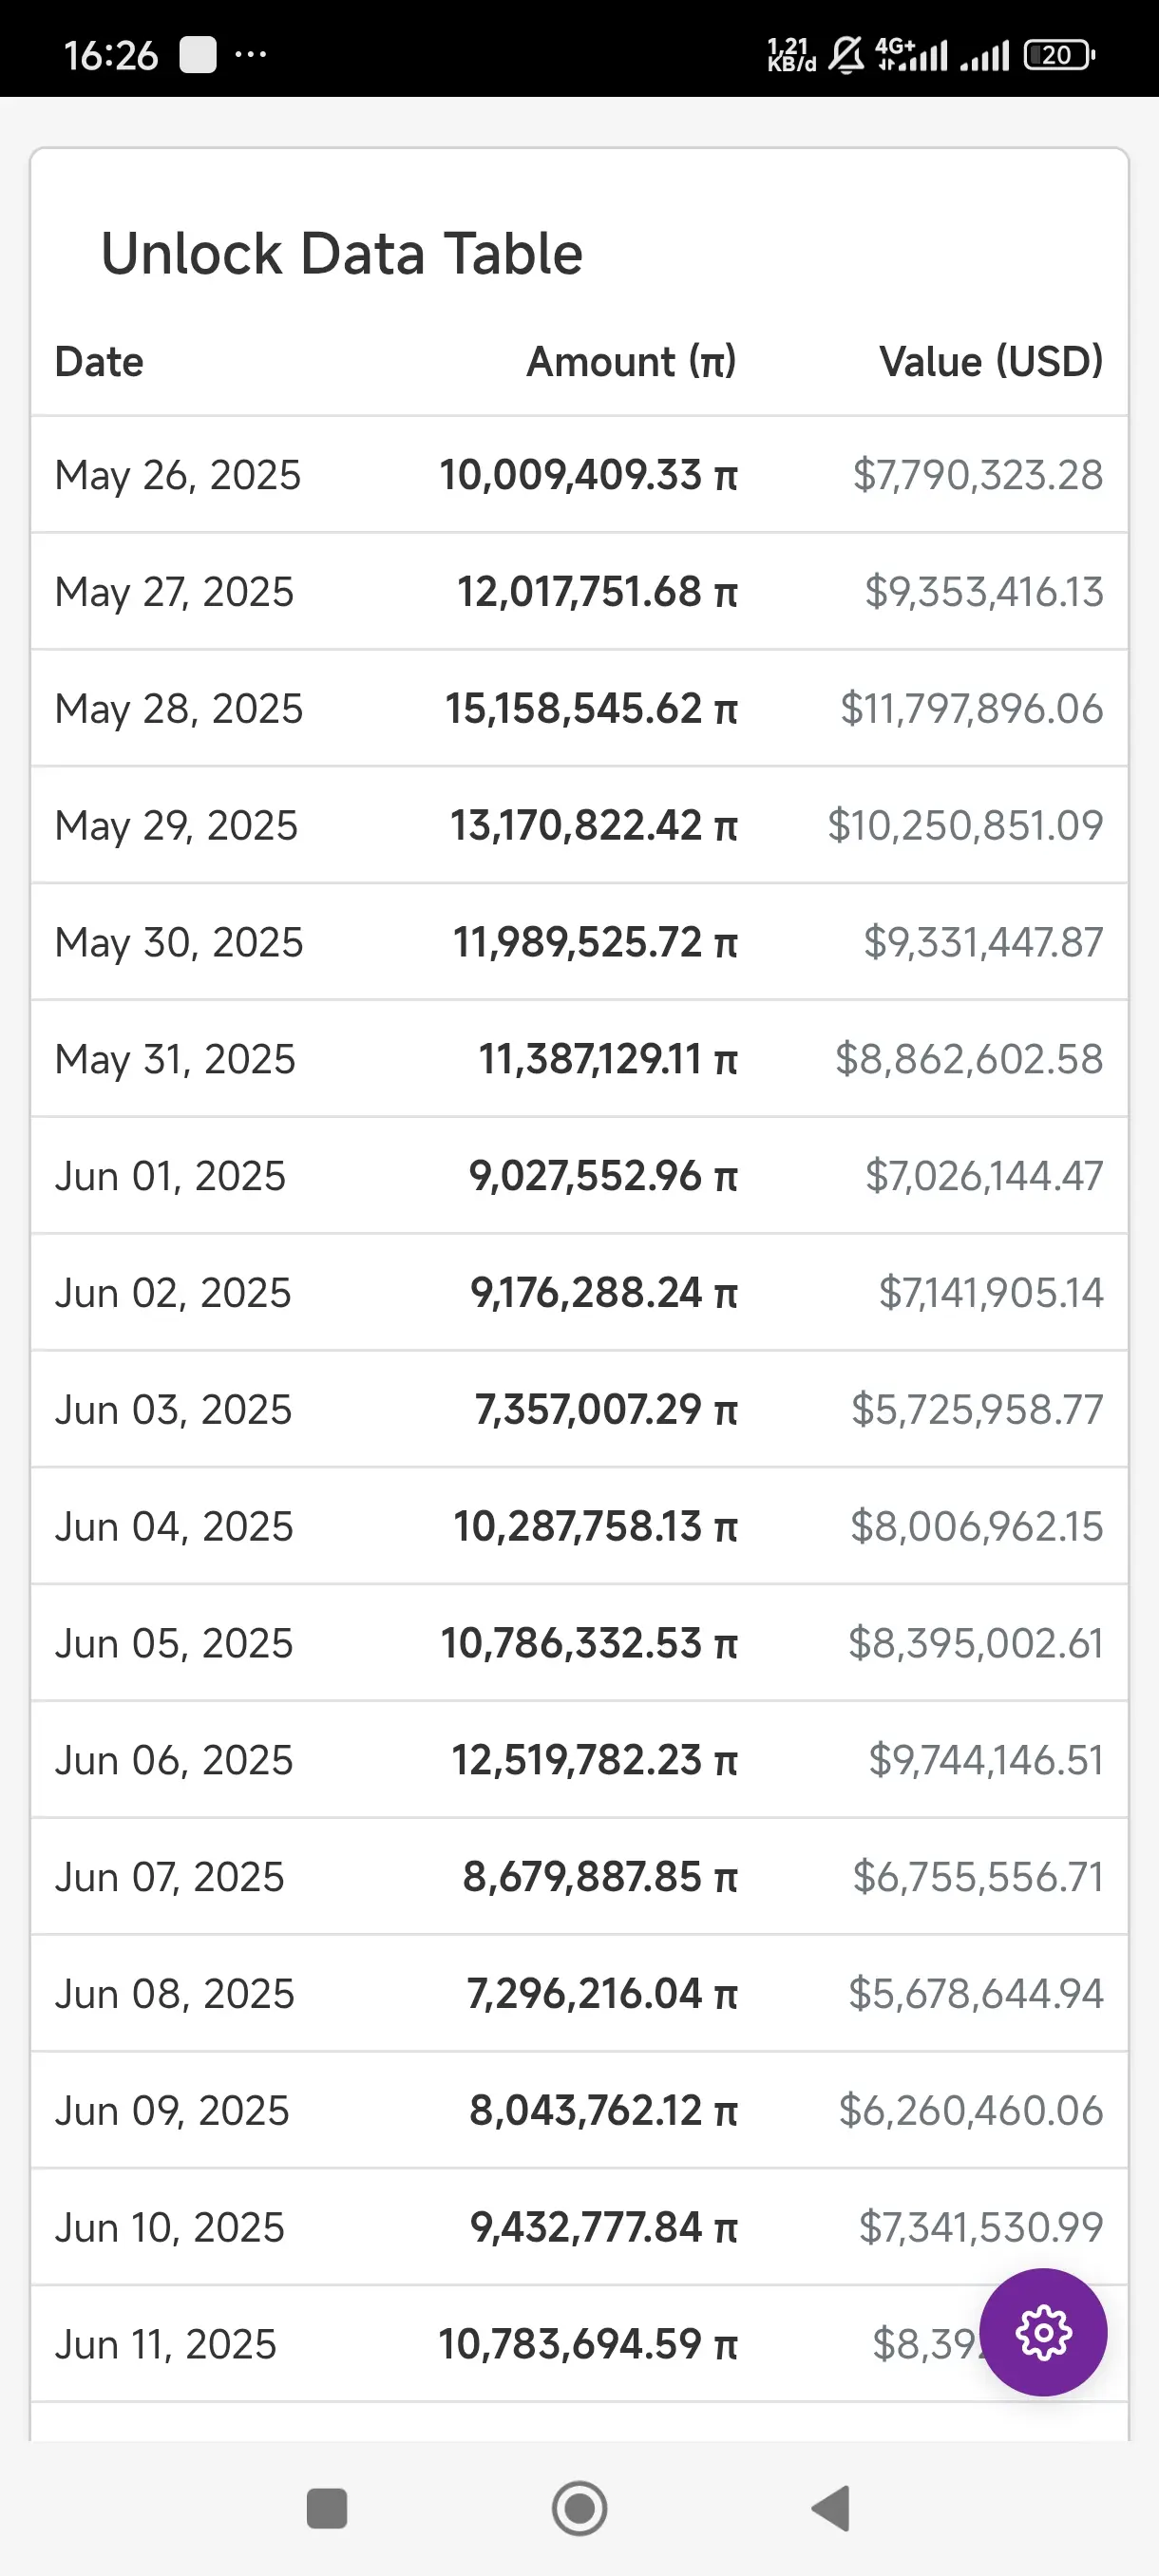Select the Jun 11, 2025 row date
This screenshot has width=1159, height=2576.
pos(166,2345)
